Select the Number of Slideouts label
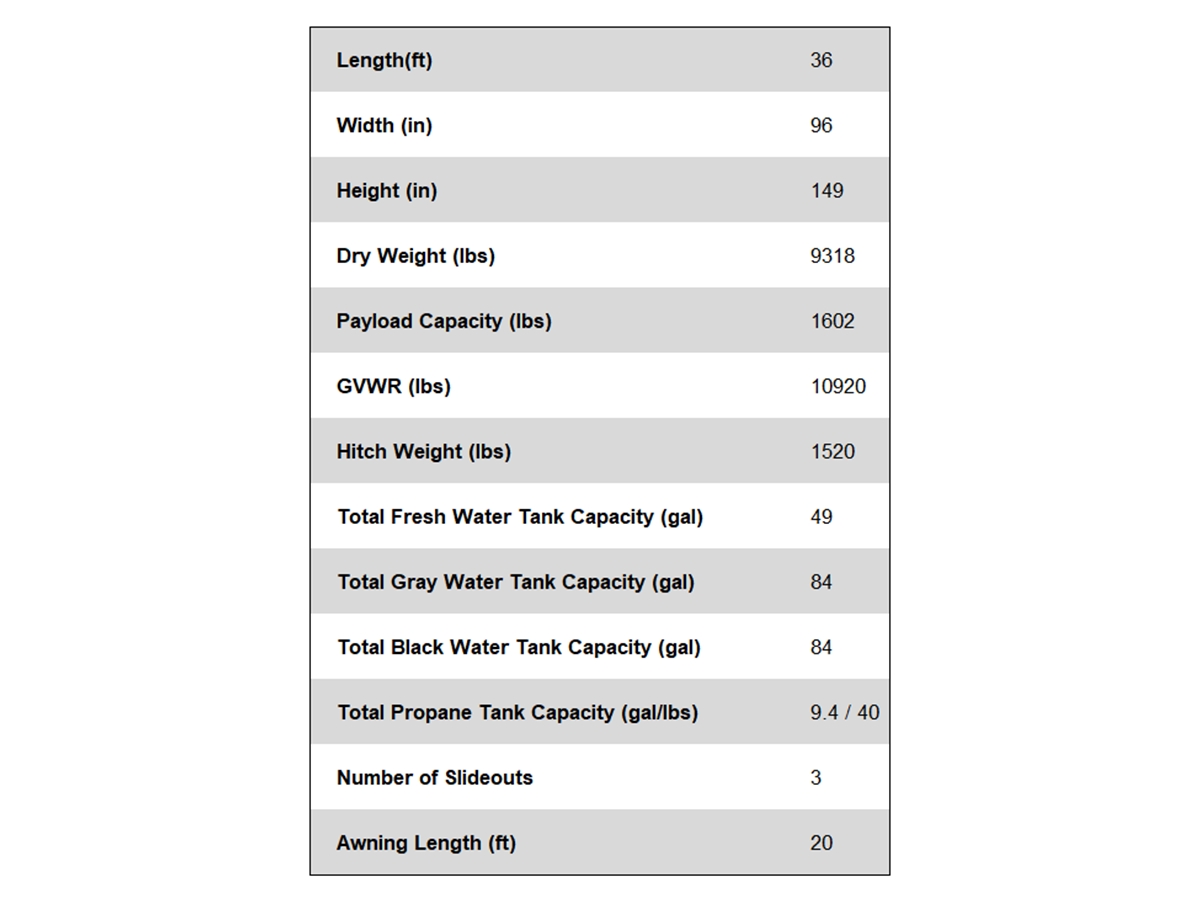The image size is (1200, 900). [434, 778]
